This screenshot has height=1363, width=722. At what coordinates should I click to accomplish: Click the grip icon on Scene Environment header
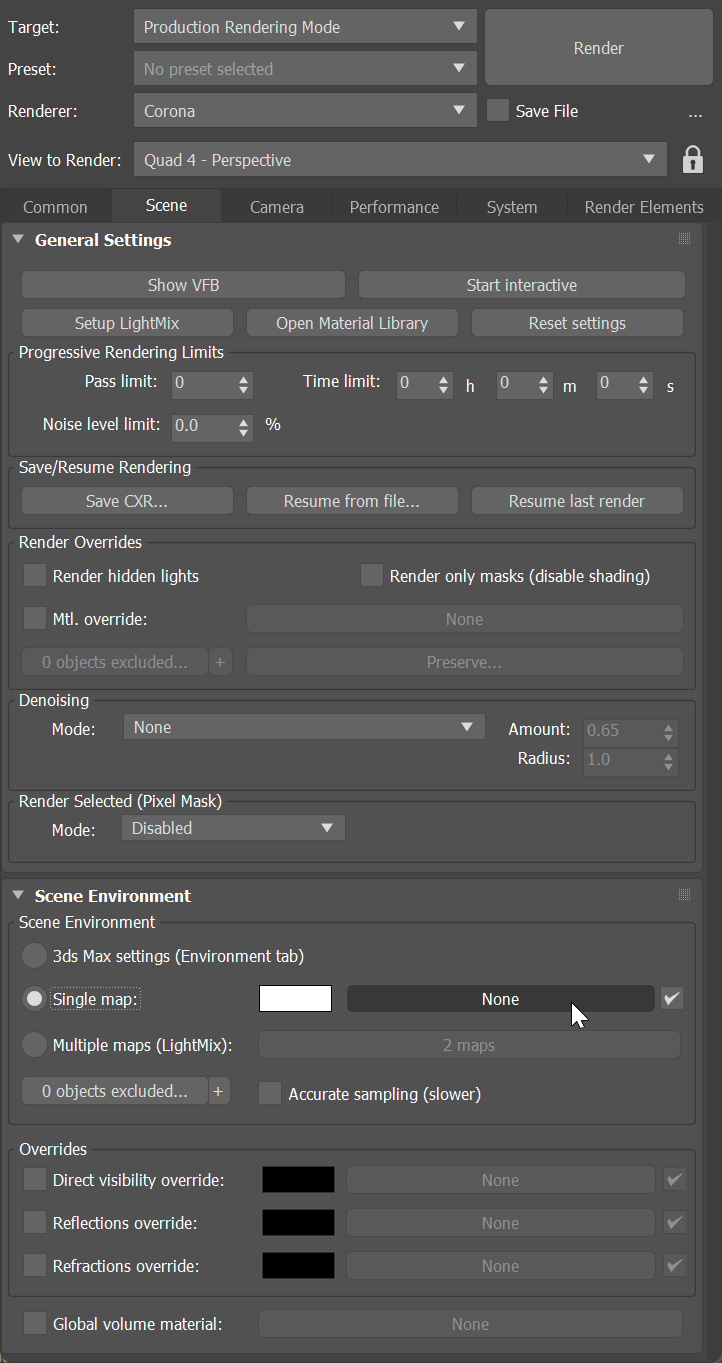pos(685,895)
